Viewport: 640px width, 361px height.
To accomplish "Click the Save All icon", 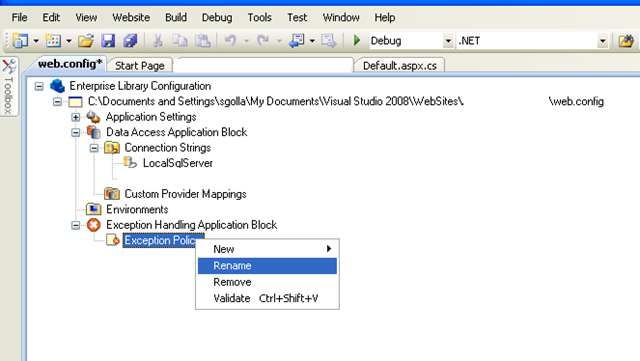I will [131, 40].
